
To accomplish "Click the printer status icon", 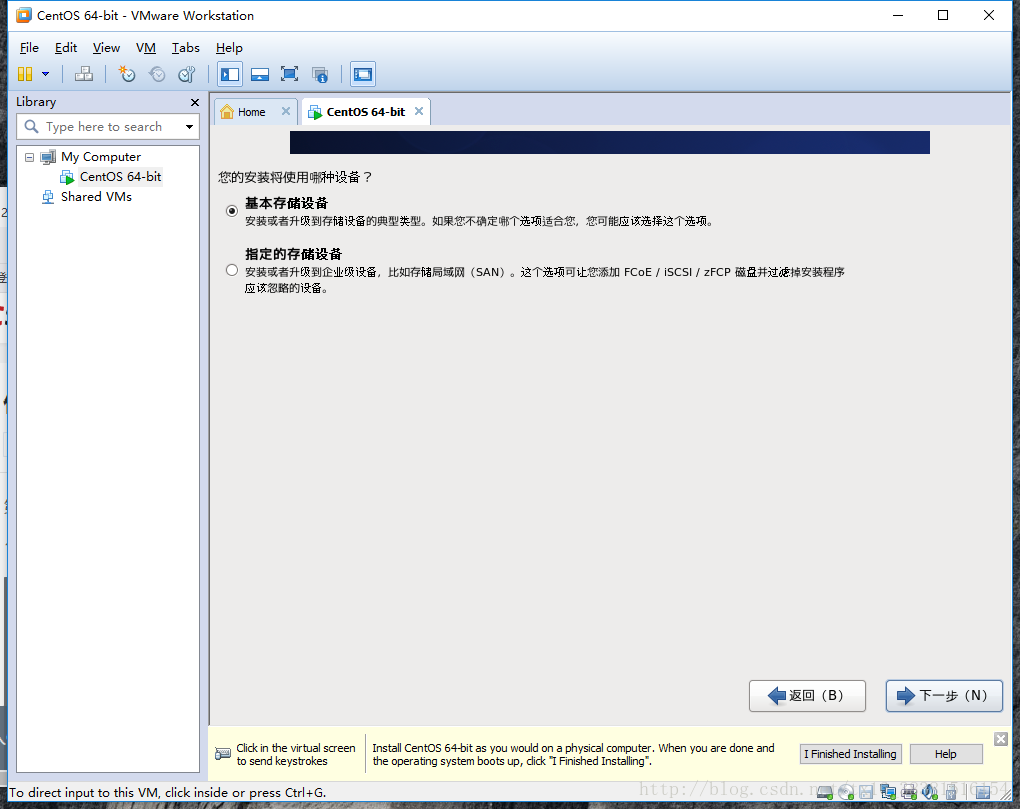I will pyautogui.click(x=909, y=792).
